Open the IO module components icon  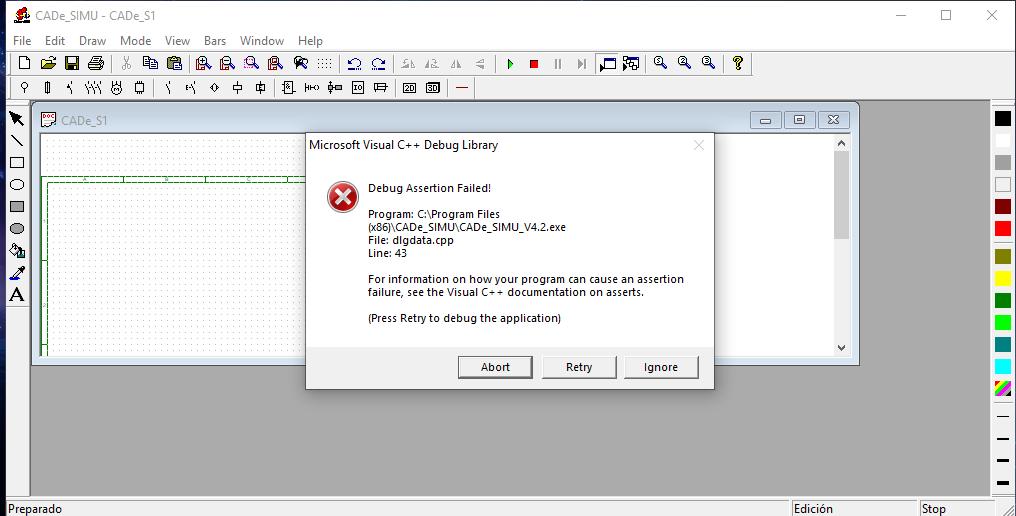click(x=358, y=88)
